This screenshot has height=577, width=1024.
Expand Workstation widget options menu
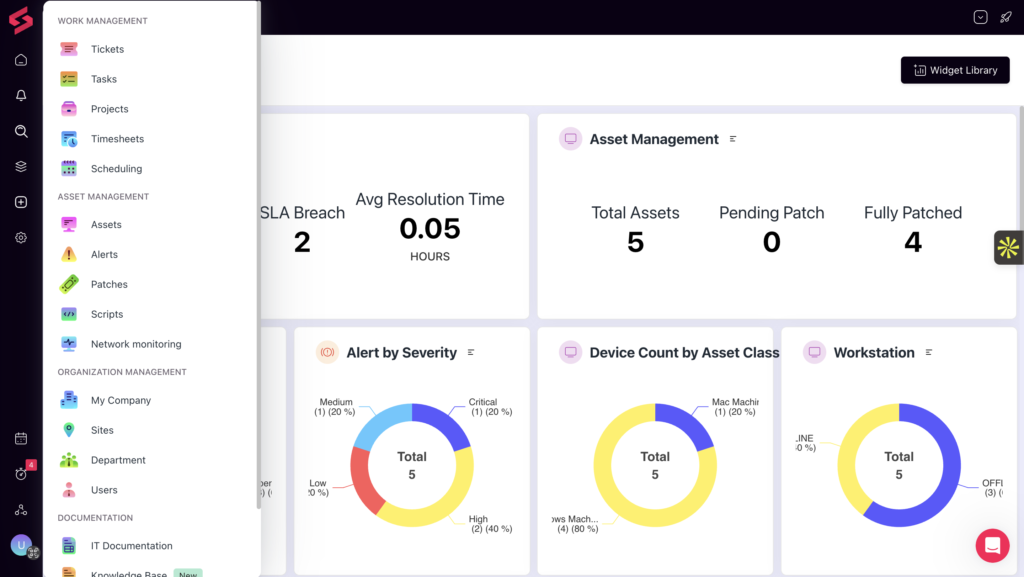(929, 352)
